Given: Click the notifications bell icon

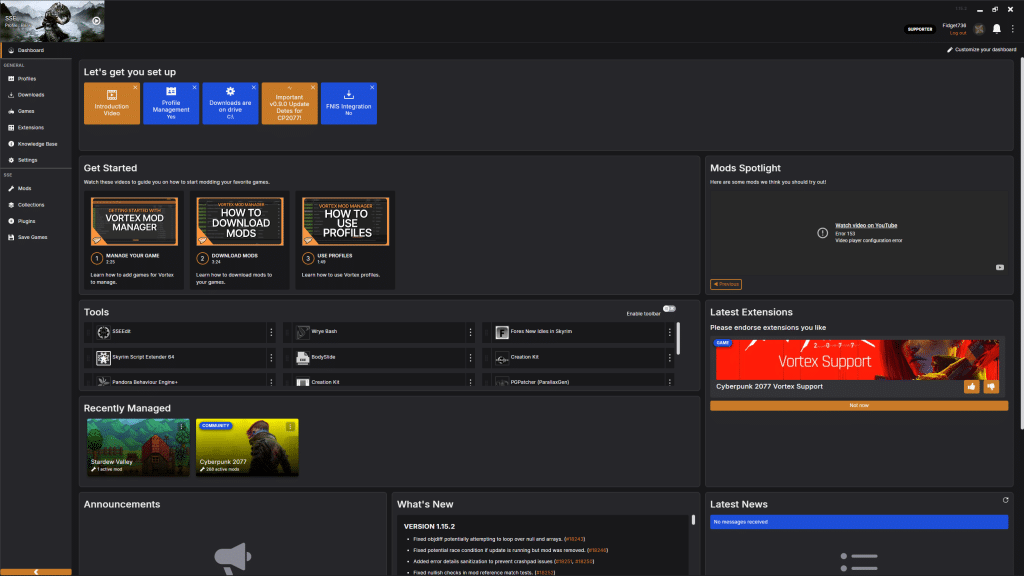Looking at the screenshot, I should (997, 29).
